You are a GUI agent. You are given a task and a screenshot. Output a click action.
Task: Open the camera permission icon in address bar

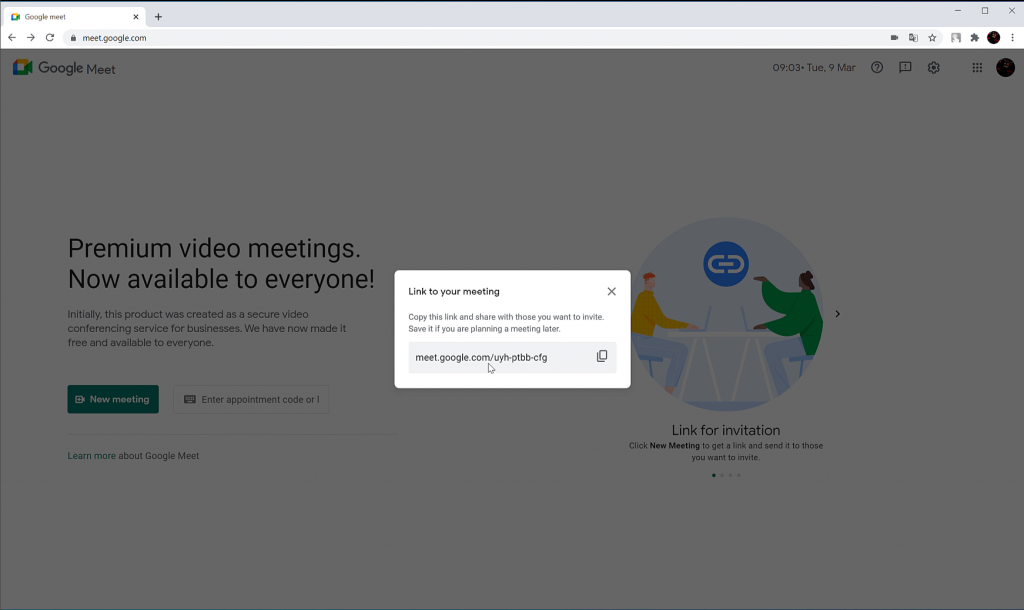point(894,38)
